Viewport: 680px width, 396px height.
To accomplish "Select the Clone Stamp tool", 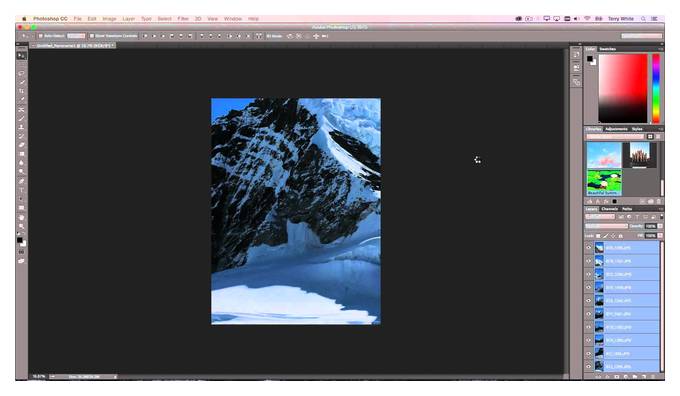I will click(x=21, y=127).
